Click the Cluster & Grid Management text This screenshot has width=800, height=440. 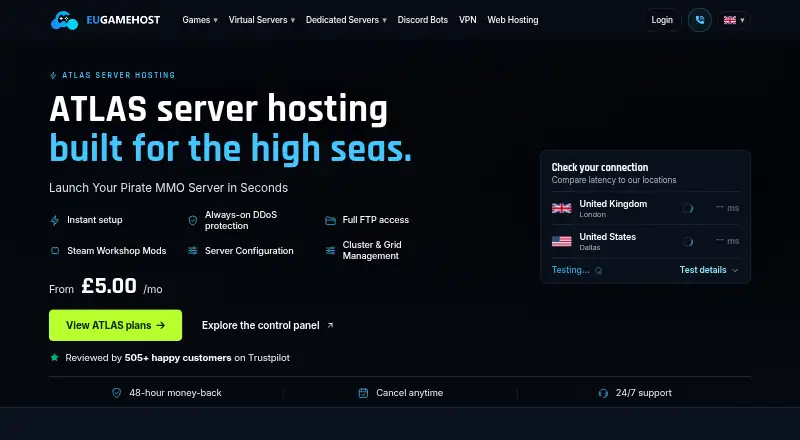(x=372, y=250)
